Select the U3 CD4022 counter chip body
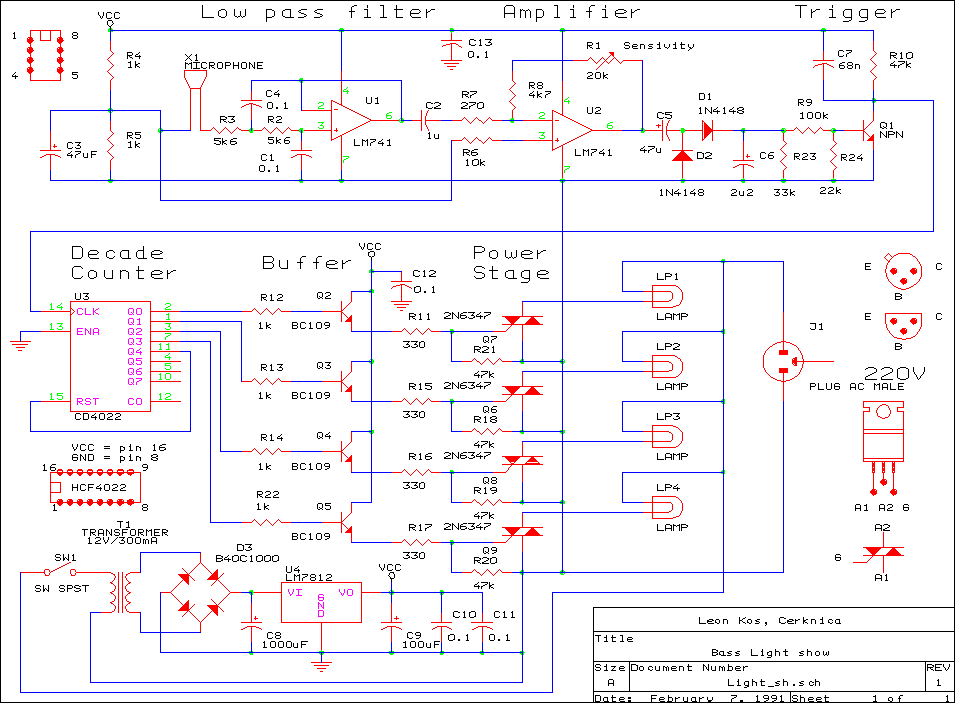Image resolution: width=955 pixels, height=703 pixels. (x=110, y=355)
